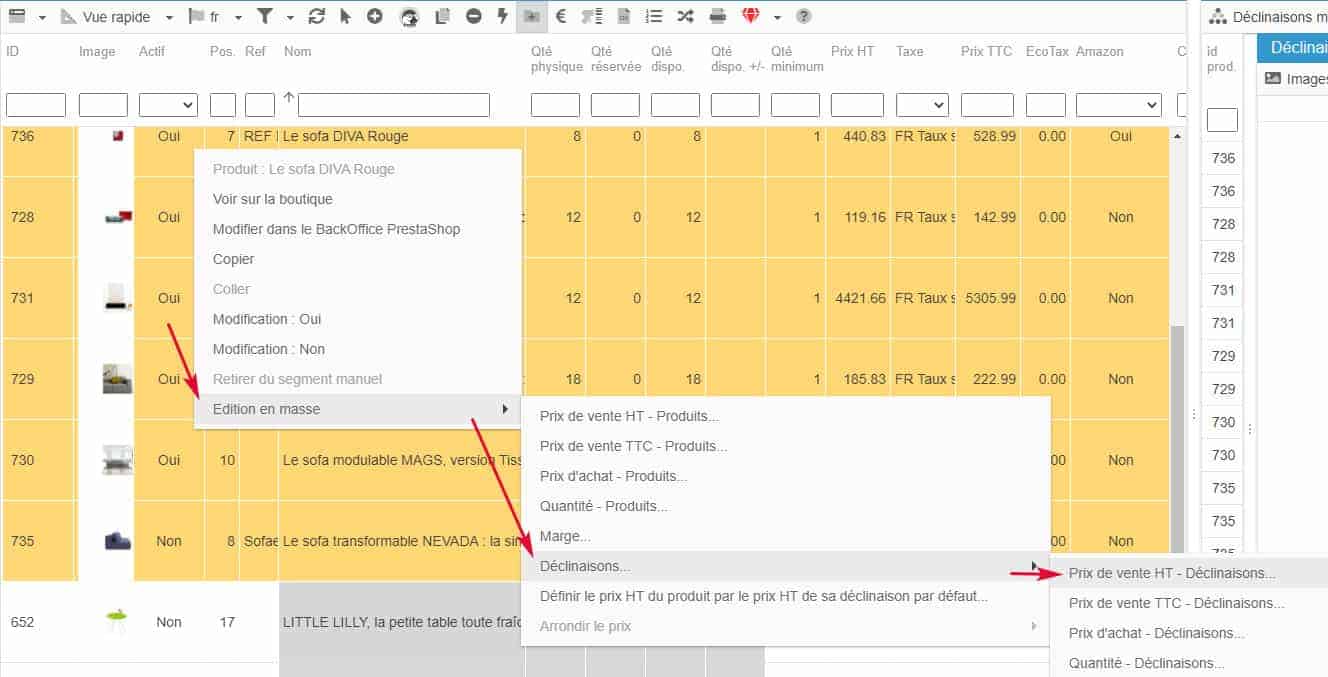Click the filter funnel icon
Viewport: 1328px width, 677px height.
coord(264,16)
